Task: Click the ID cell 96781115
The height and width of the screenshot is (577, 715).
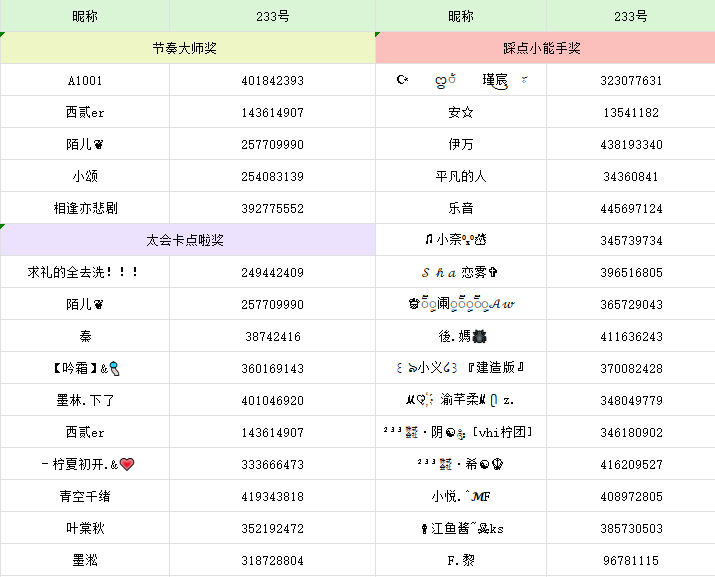Action: click(631, 560)
